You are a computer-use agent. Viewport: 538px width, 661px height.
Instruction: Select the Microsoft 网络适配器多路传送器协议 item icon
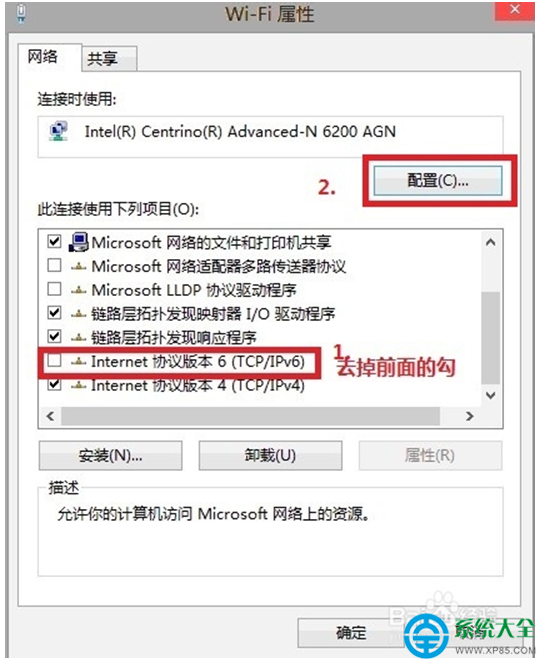(78, 266)
